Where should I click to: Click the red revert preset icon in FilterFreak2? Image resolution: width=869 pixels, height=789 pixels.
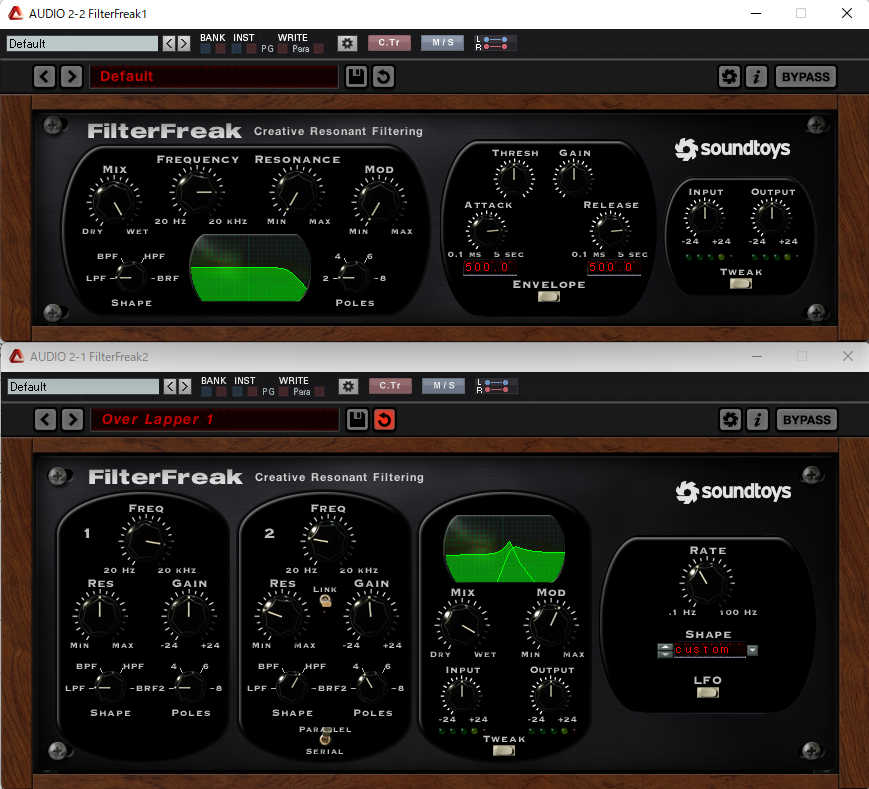(385, 419)
